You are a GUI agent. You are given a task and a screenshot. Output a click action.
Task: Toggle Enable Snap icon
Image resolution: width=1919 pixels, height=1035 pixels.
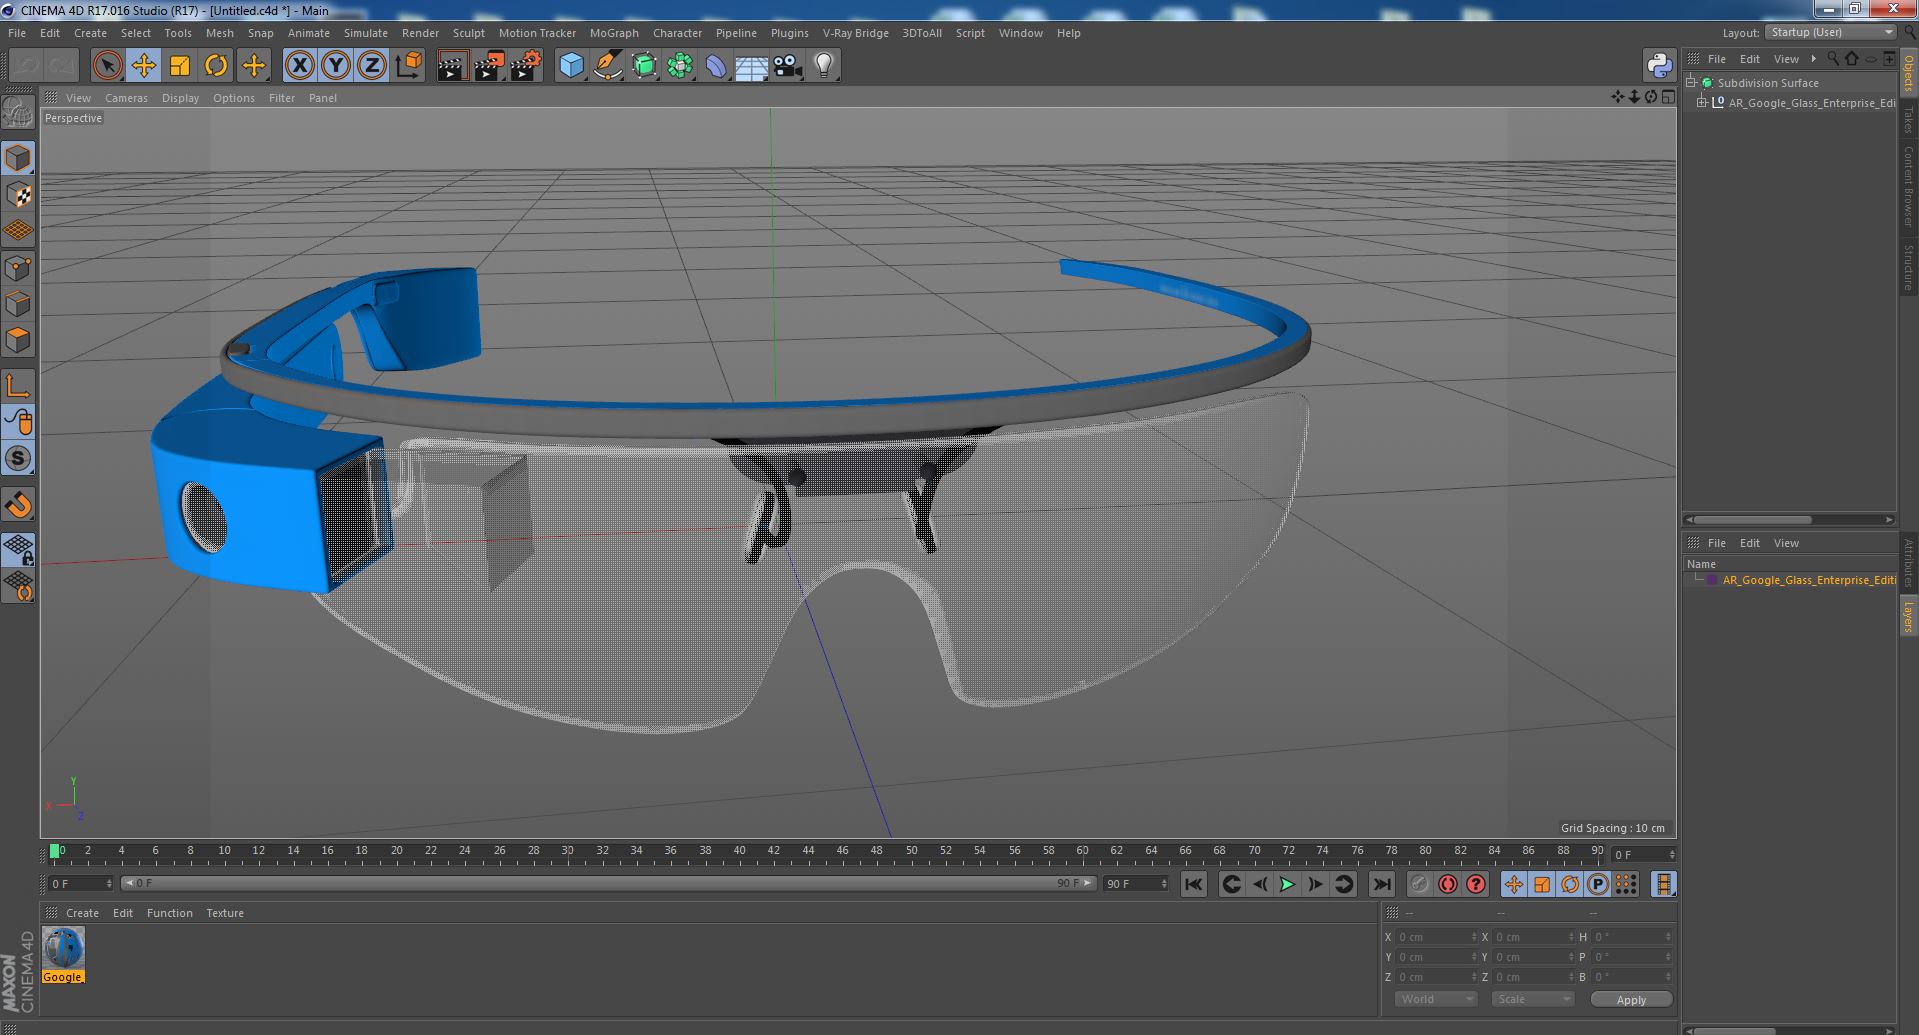point(18,458)
